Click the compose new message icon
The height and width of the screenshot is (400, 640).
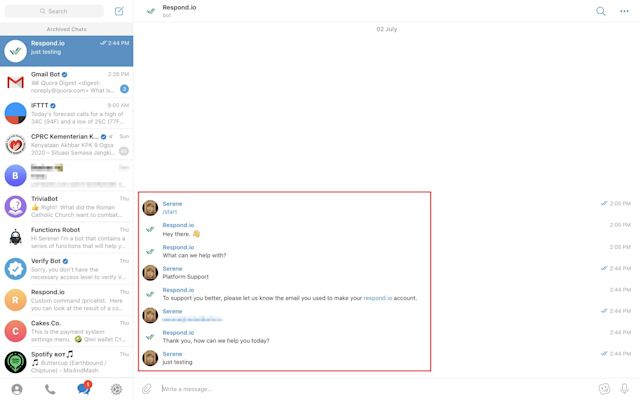click(119, 11)
